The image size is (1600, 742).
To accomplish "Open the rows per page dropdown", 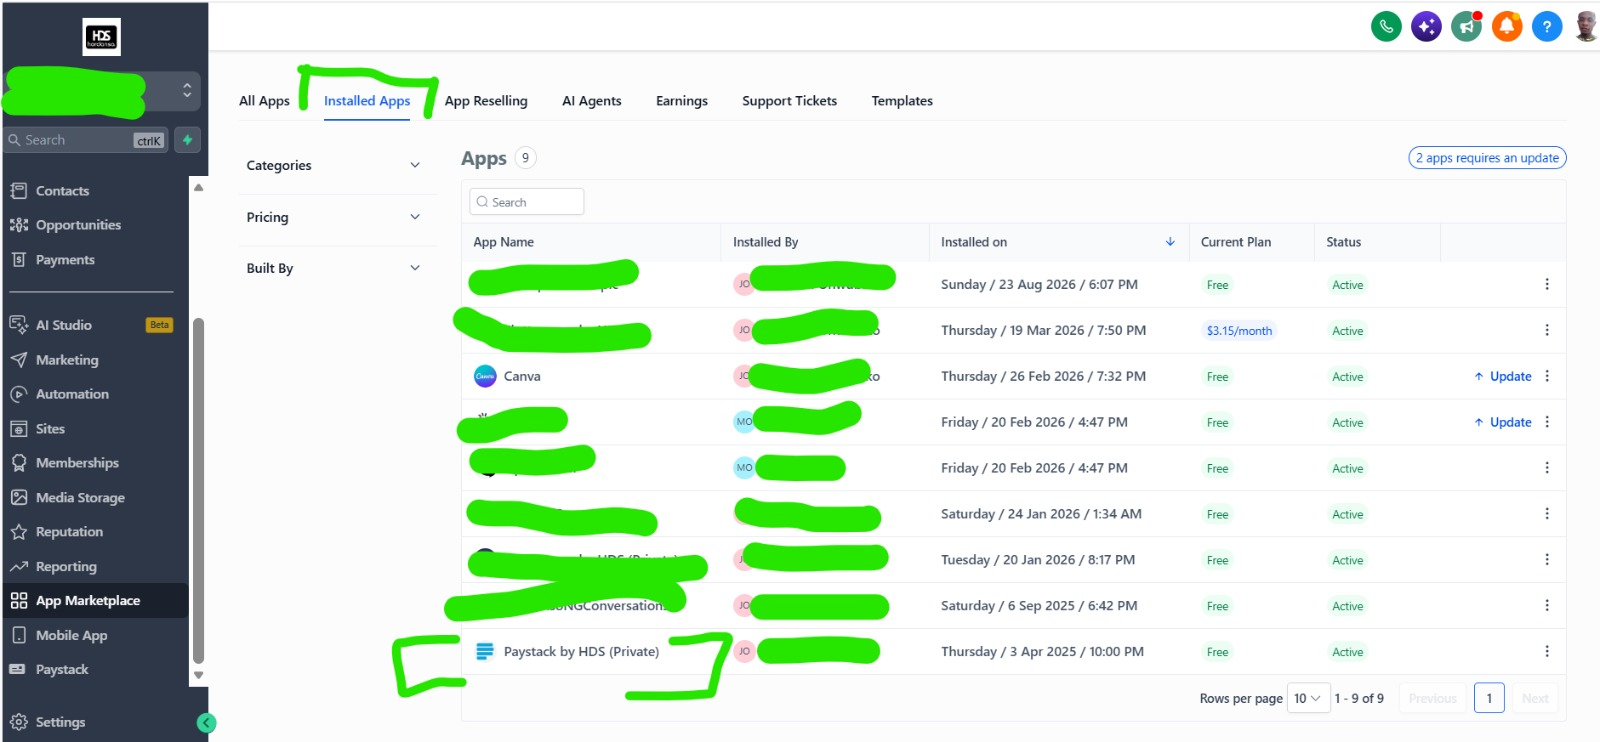I will 1308,698.
